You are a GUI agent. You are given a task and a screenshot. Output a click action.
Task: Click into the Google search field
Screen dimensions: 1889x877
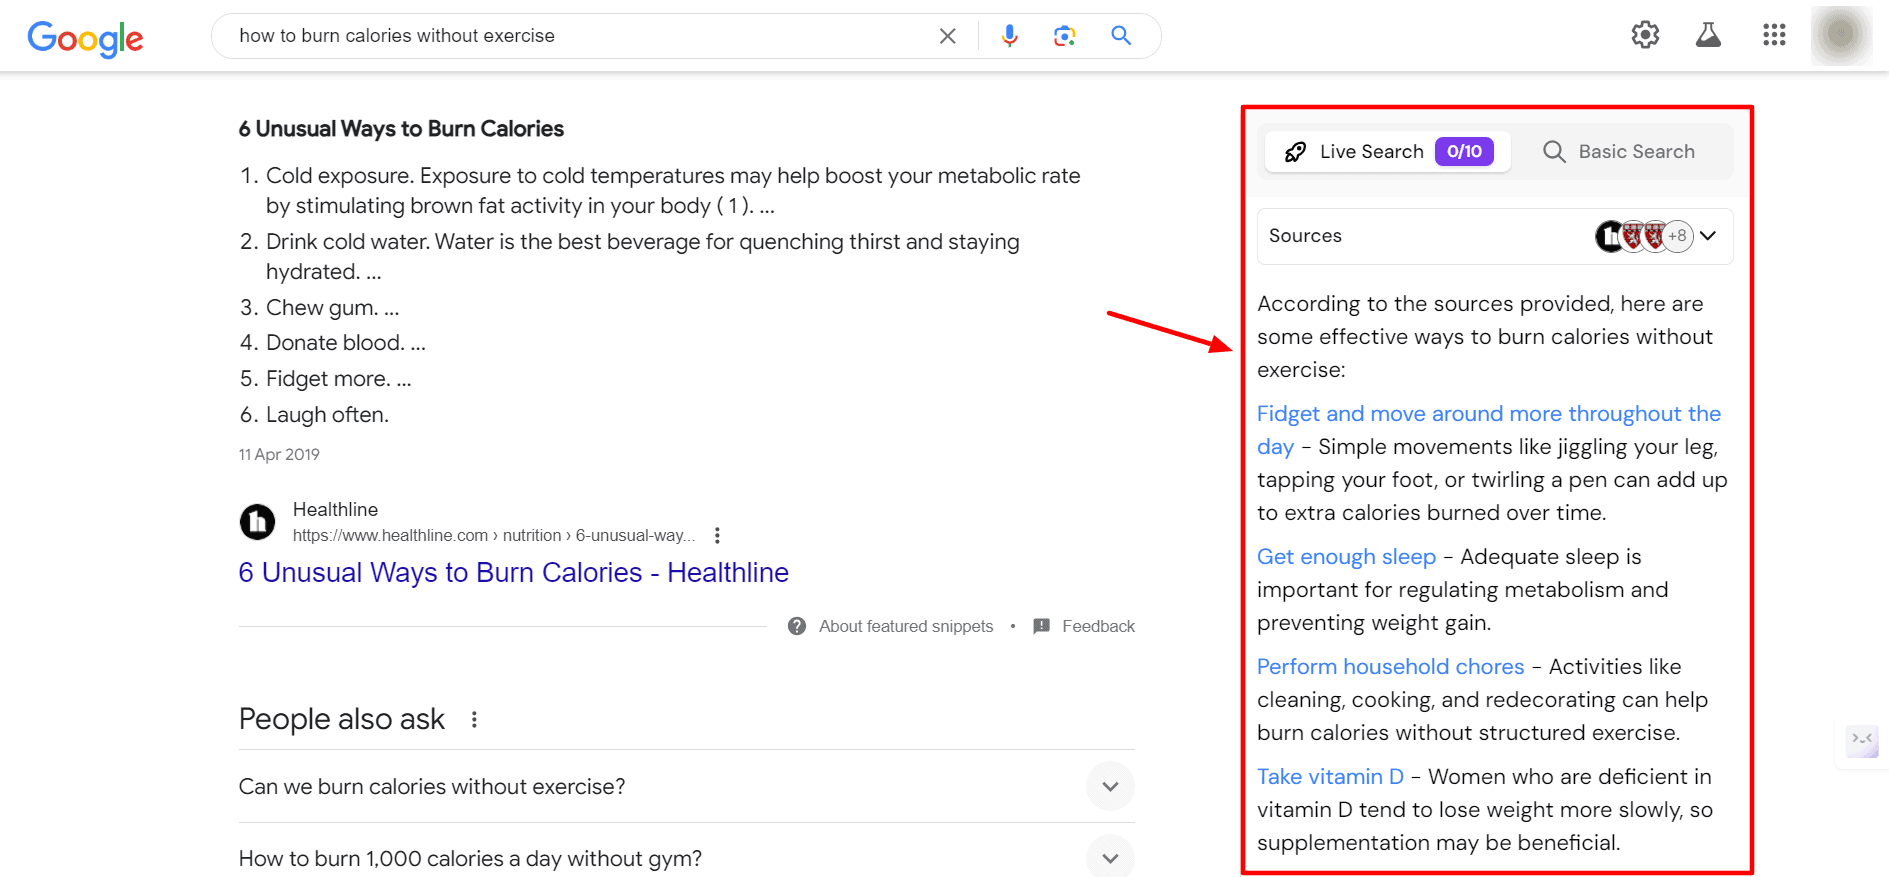coord(580,36)
